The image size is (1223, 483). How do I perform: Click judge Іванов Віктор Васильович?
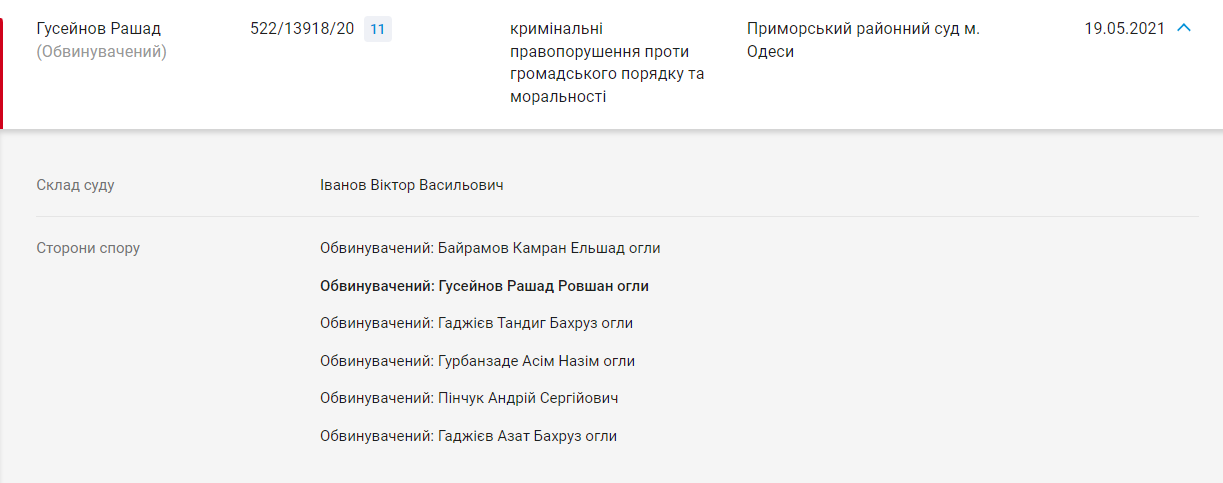point(411,186)
